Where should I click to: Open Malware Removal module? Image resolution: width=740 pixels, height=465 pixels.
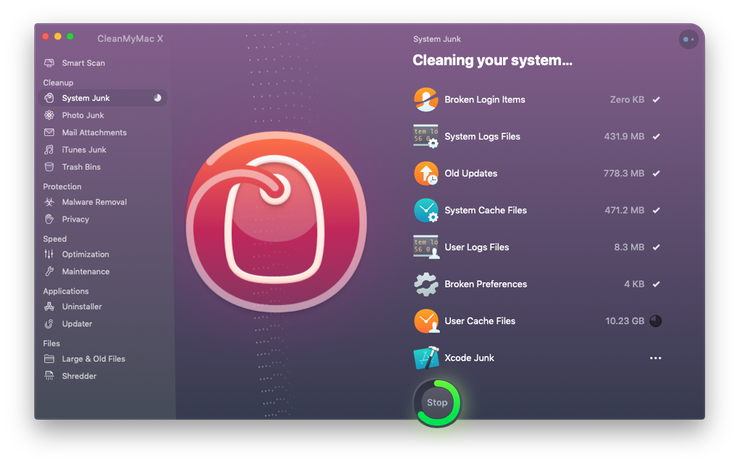pyautogui.click(x=94, y=202)
